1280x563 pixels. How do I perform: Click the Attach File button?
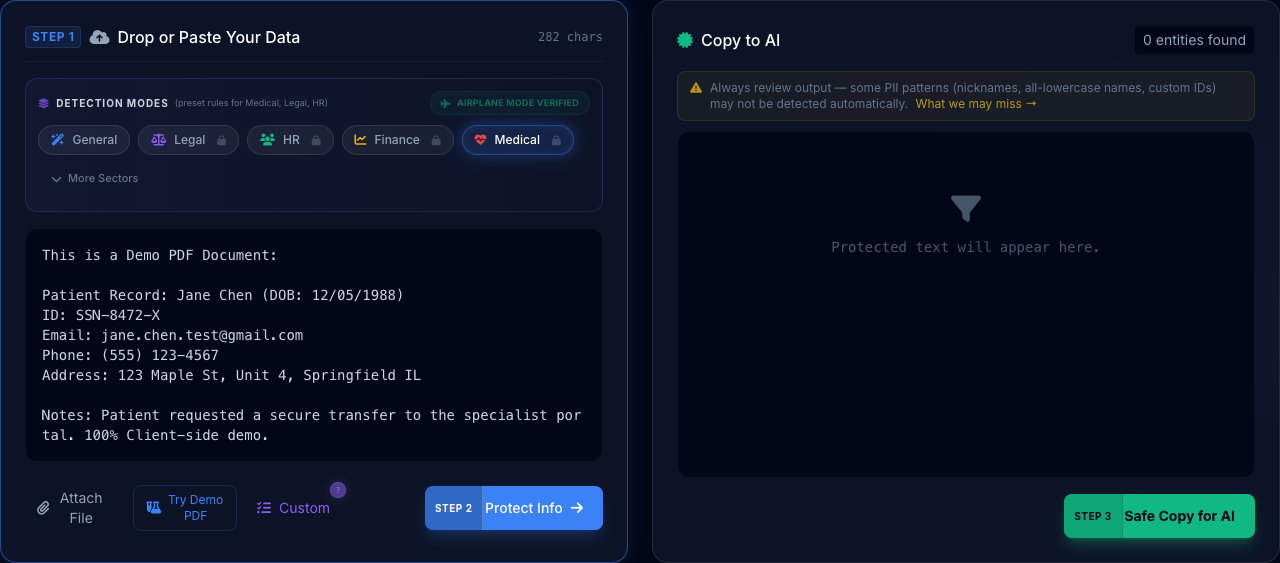(x=70, y=508)
